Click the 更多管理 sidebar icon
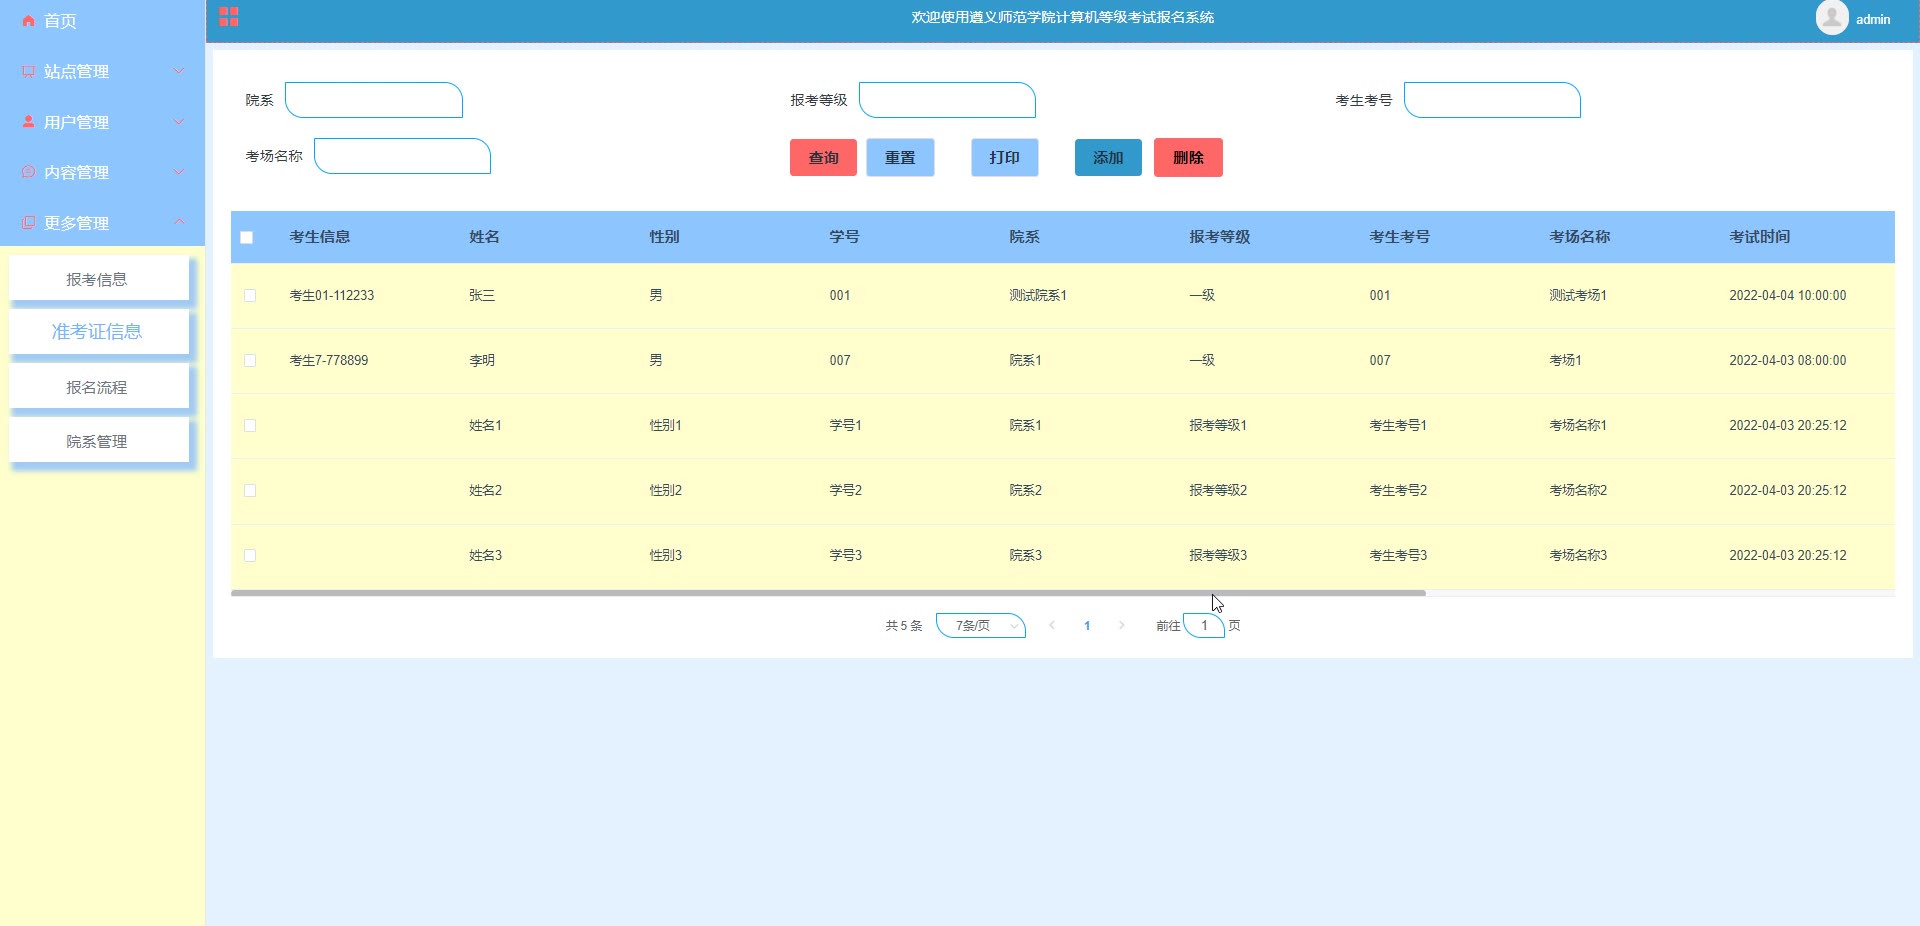The width and height of the screenshot is (1920, 926). click(x=28, y=222)
